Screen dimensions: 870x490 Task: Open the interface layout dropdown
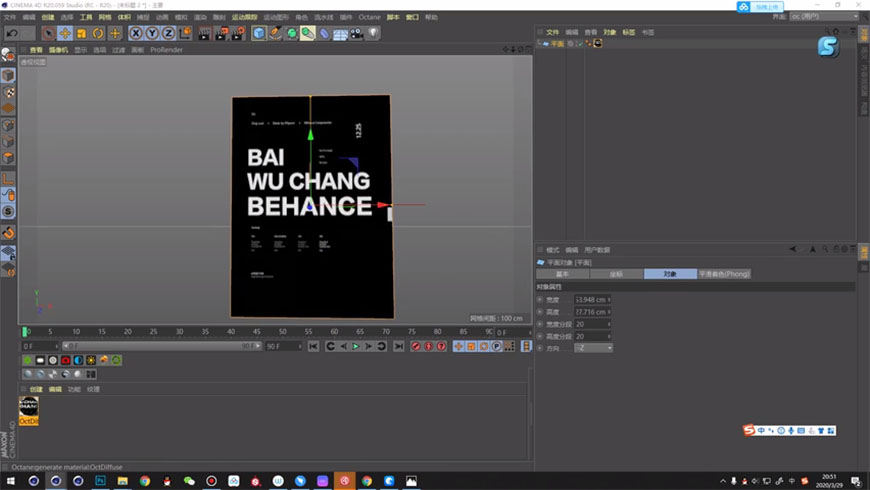click(x=824, y=17)
